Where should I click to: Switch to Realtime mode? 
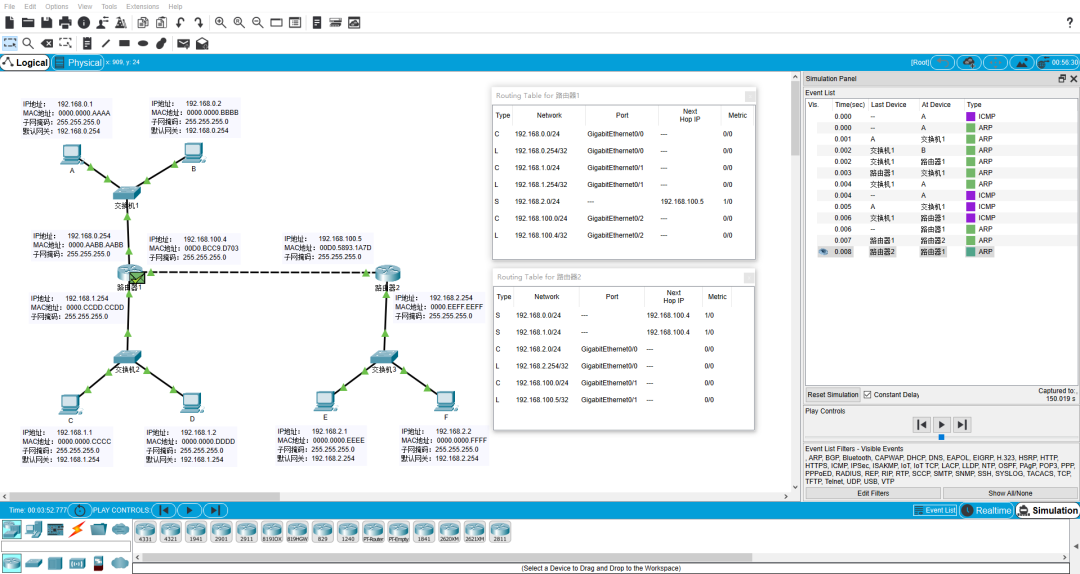[986, 510]
